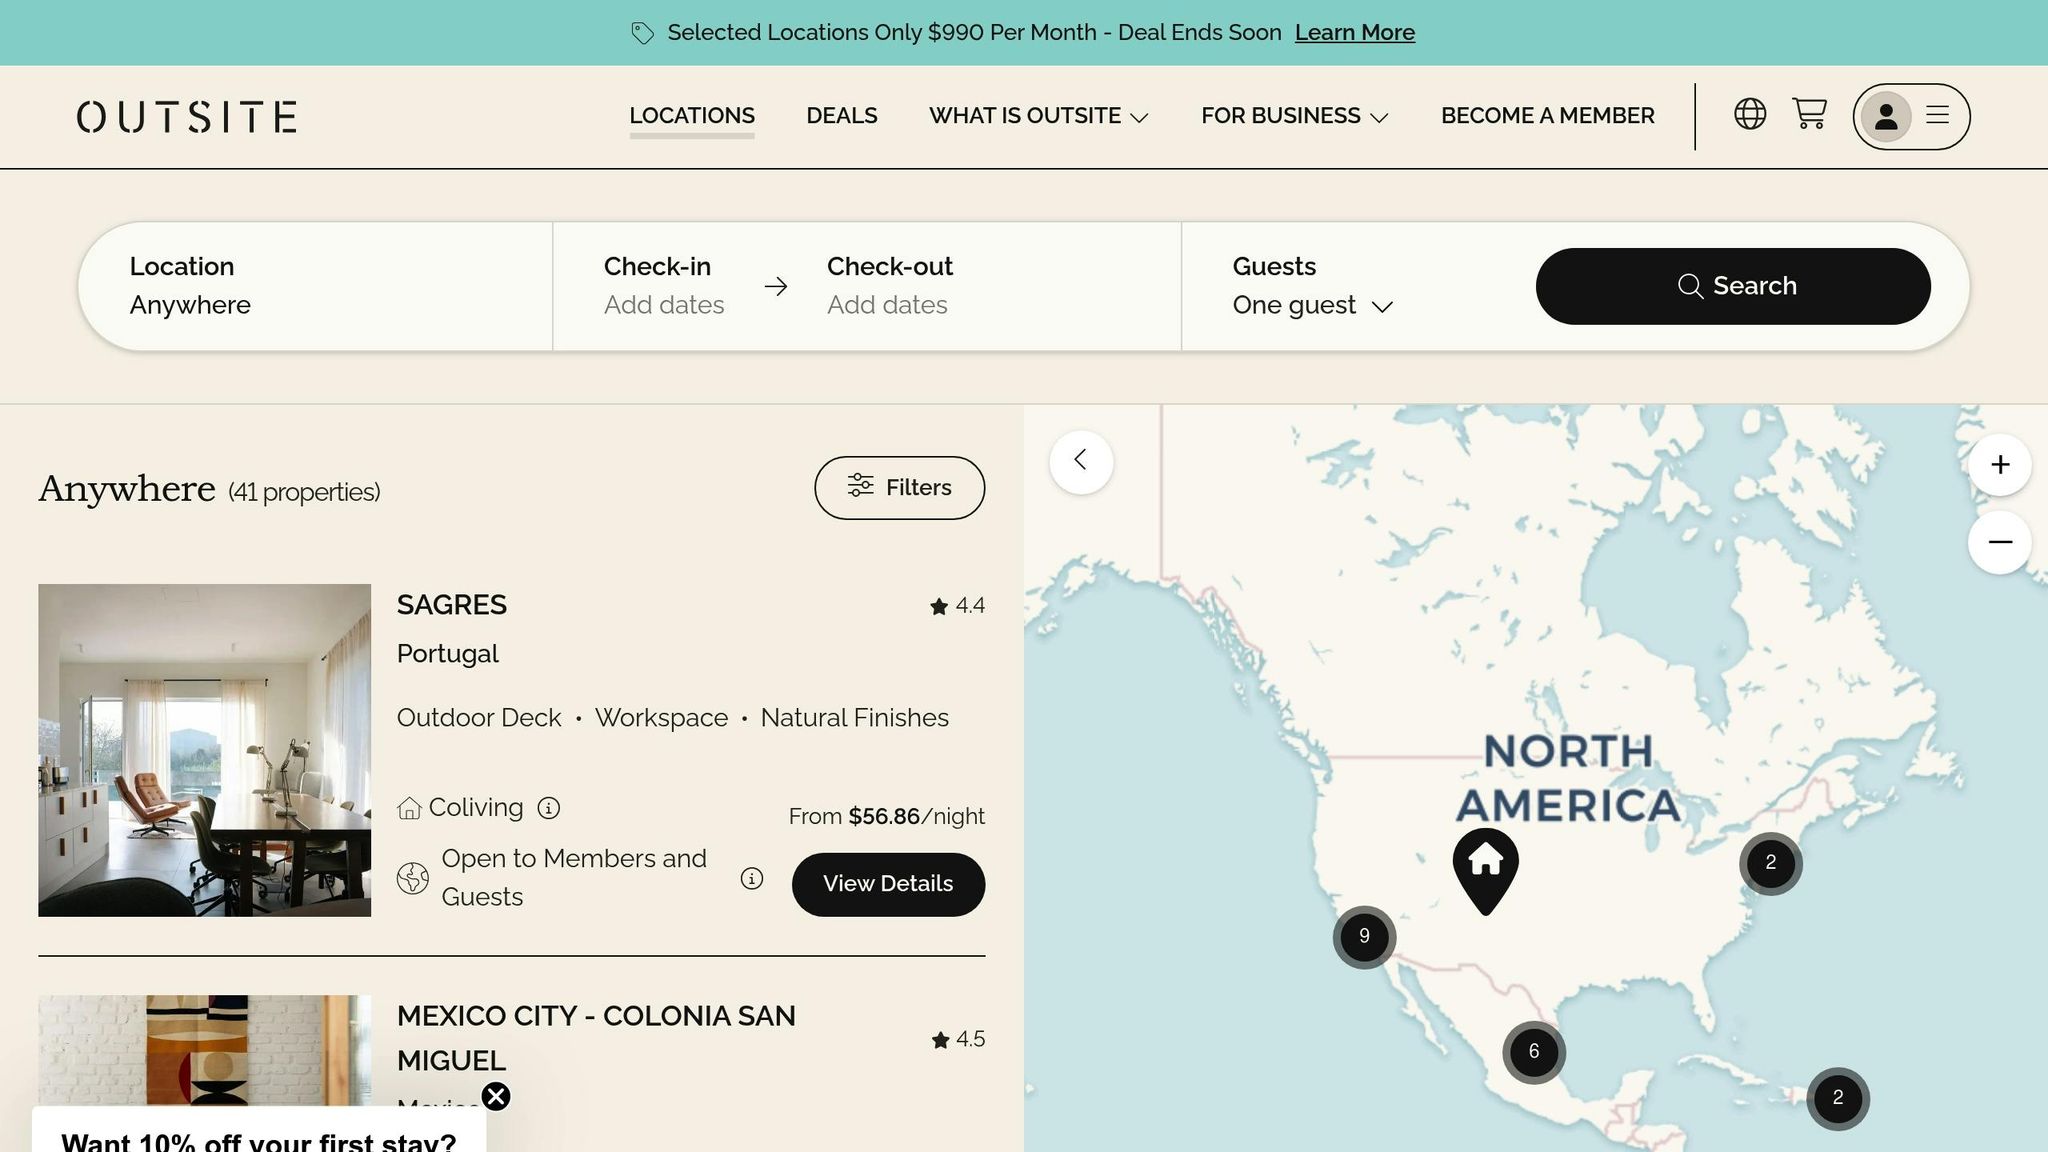Screen dimensions: 2048x1152
Task: Show Open to Members and Guests info
Action: coord(752,878)
